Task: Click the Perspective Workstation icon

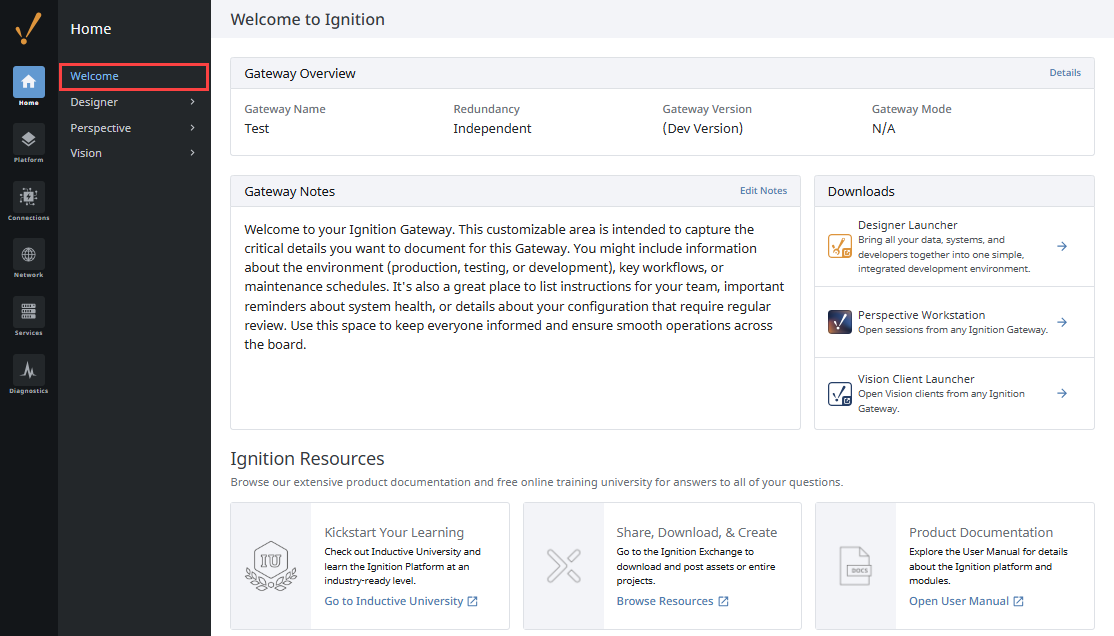Action: click(x=840, y=322)
